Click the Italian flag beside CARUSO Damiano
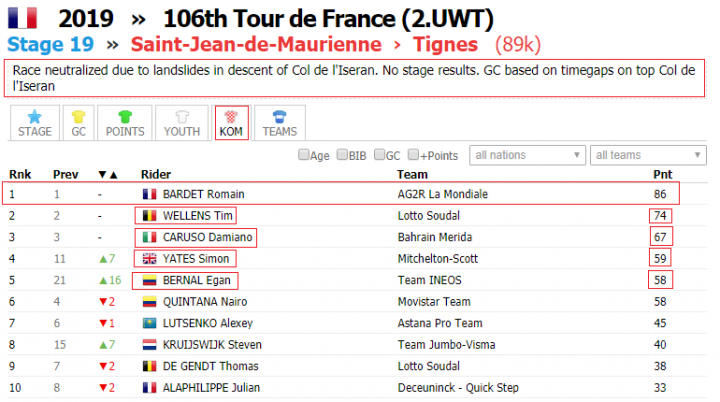The height and width of the screenshot is (402, 720). point(149,237)
